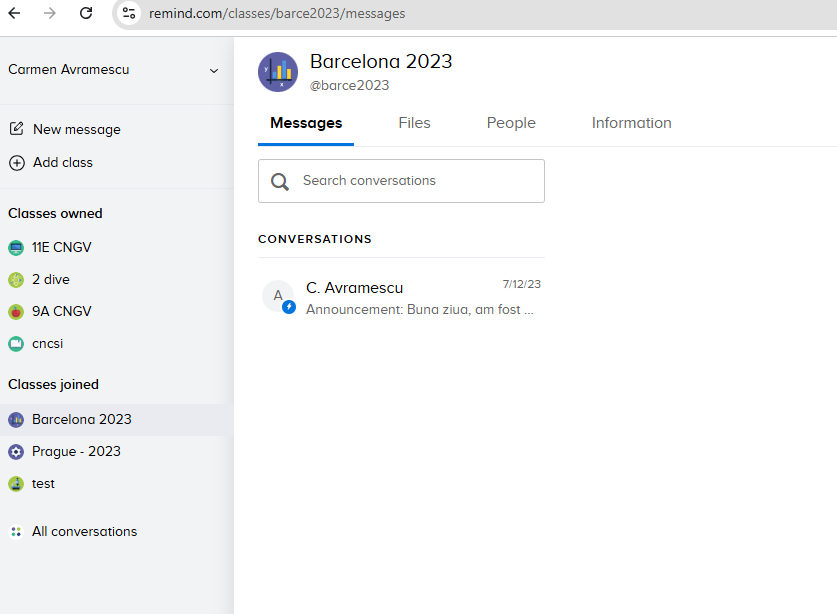The width and height of the screenshot is (837, 614).
Task: Click the All conversations dots icon
Action: pos(15,531)
